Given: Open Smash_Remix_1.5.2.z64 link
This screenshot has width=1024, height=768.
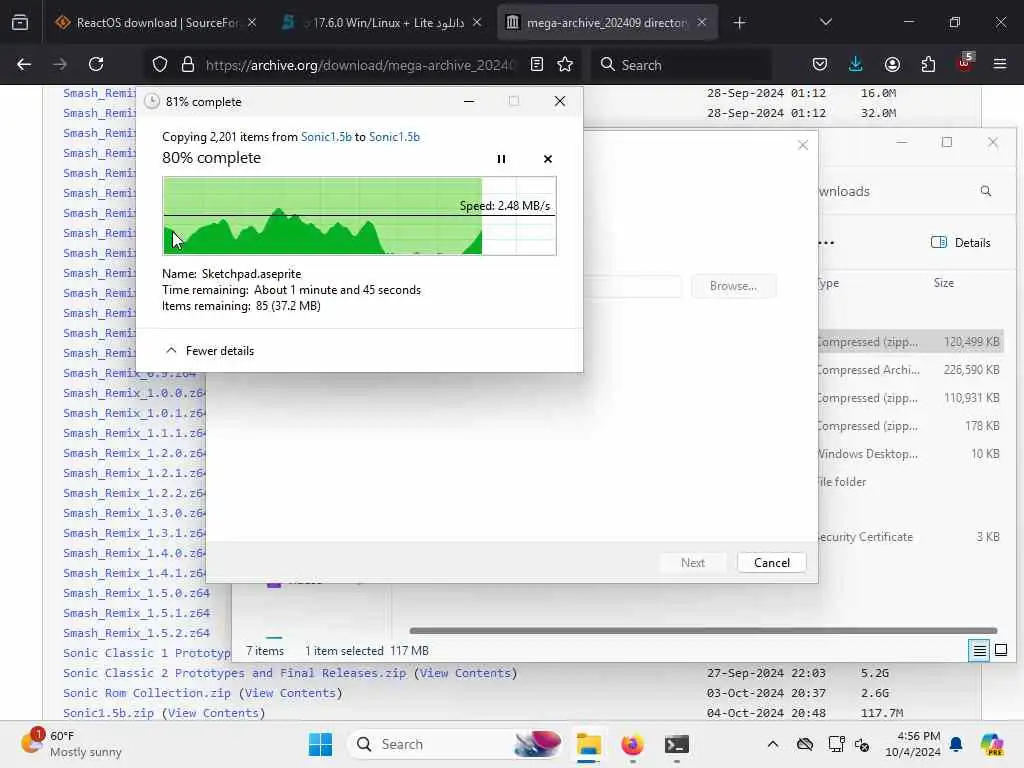Looking at the screenshot, I should [x=136, y=633].
